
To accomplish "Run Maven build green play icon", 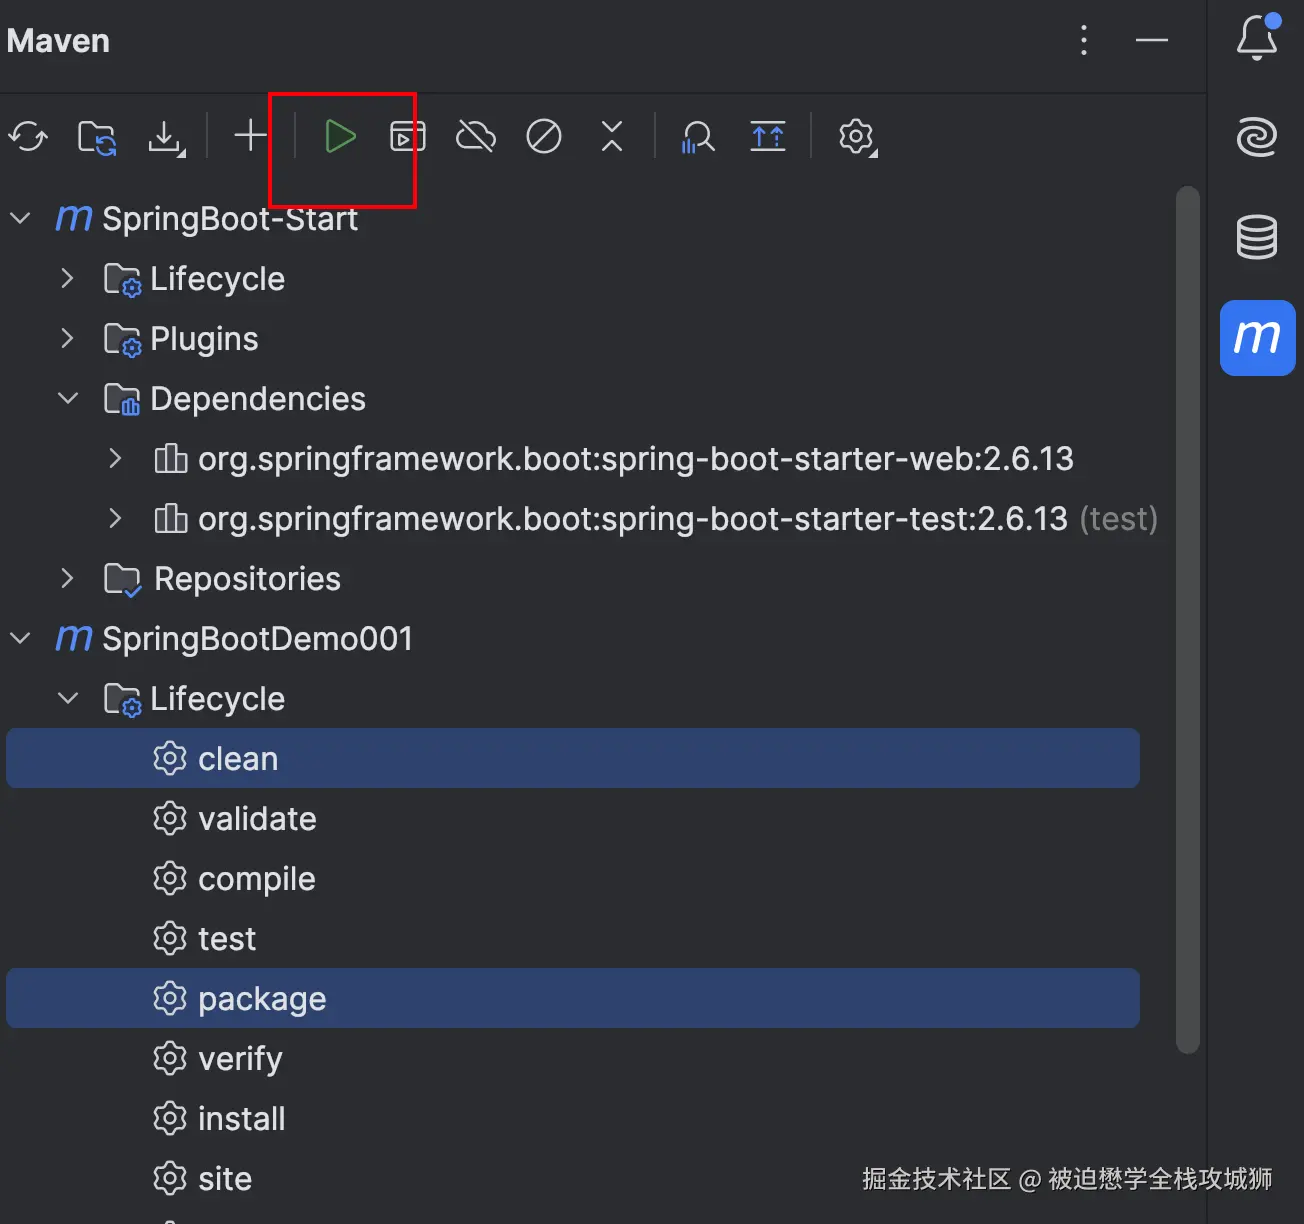I will point(340,137).
